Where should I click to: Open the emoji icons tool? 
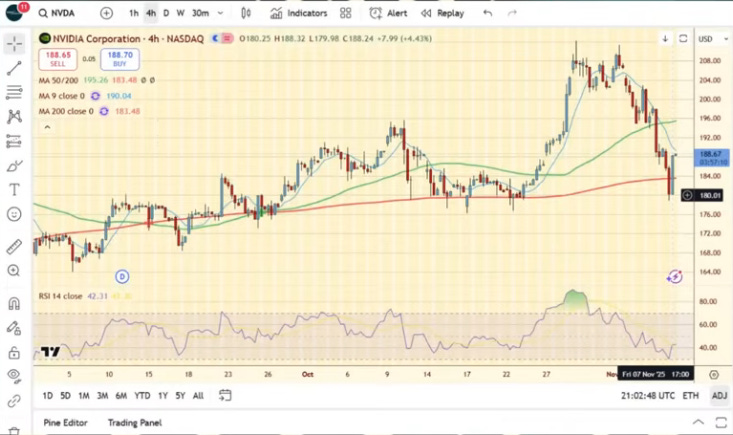tap(14, 214)
